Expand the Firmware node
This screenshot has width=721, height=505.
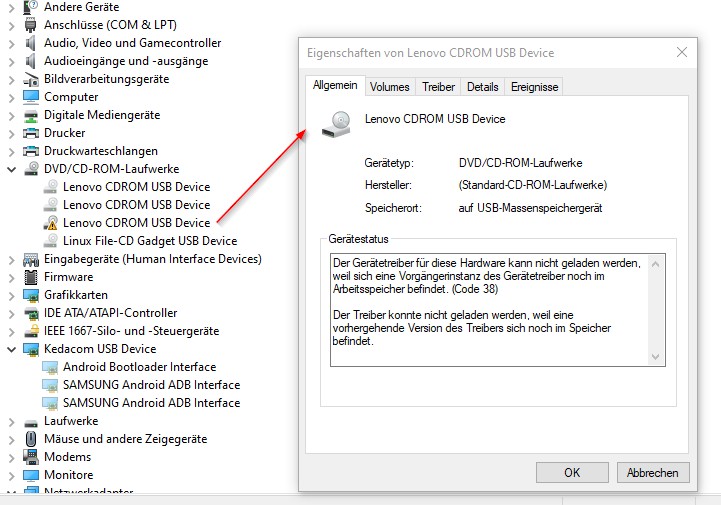[x=11, y=277]
